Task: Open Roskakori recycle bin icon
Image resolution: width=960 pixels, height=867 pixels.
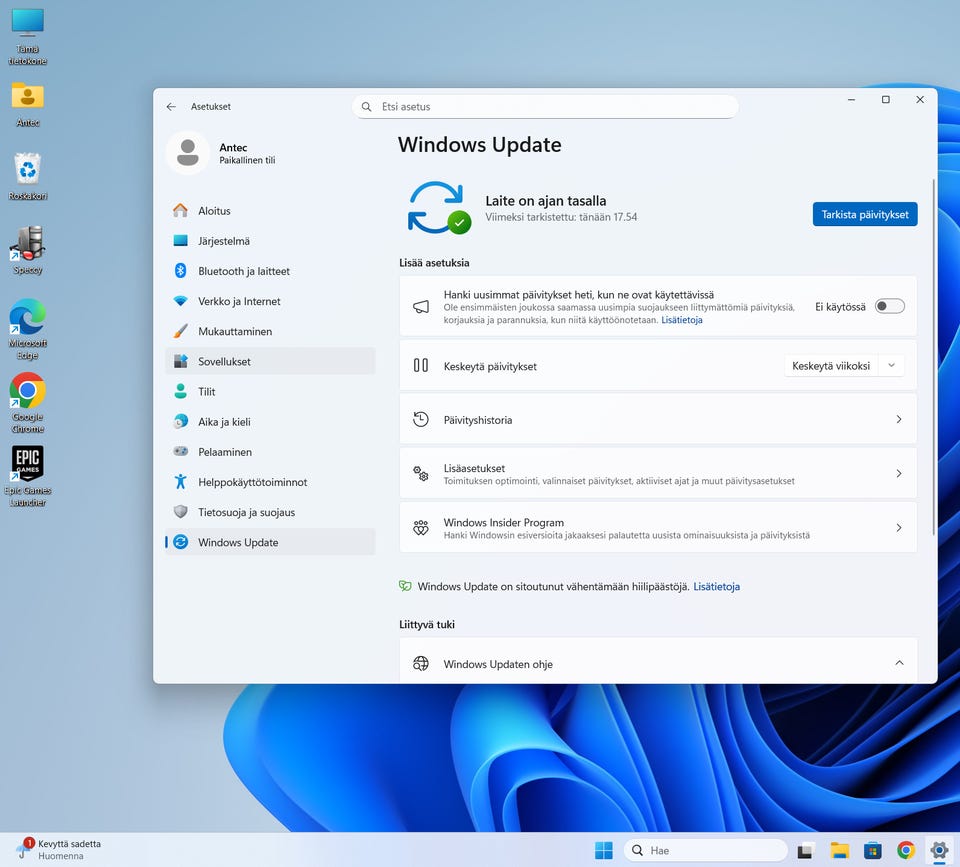Action: [27, 169]
